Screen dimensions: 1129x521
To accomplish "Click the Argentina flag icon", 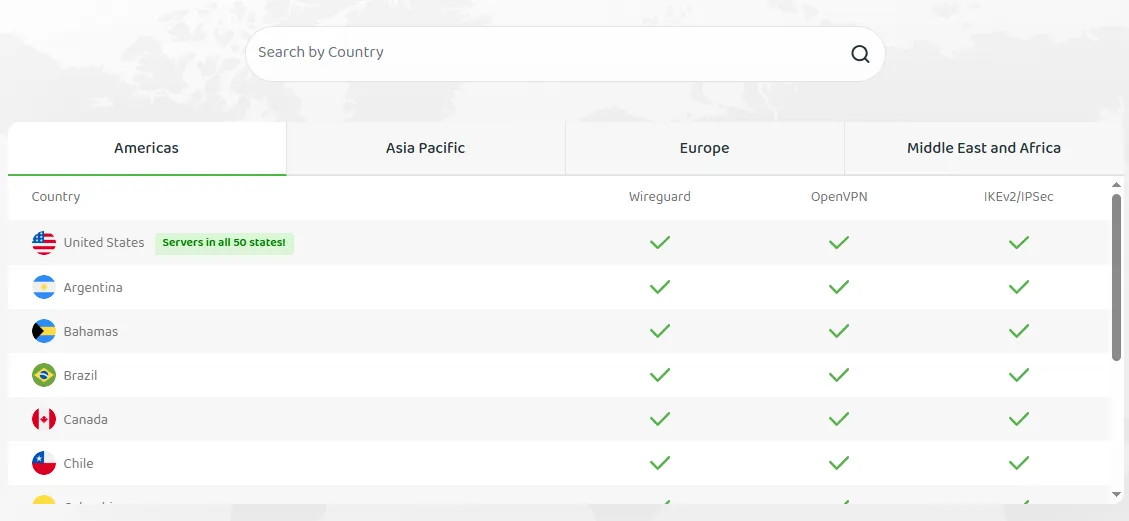I will pyautogui.click(x=44, y=287).
